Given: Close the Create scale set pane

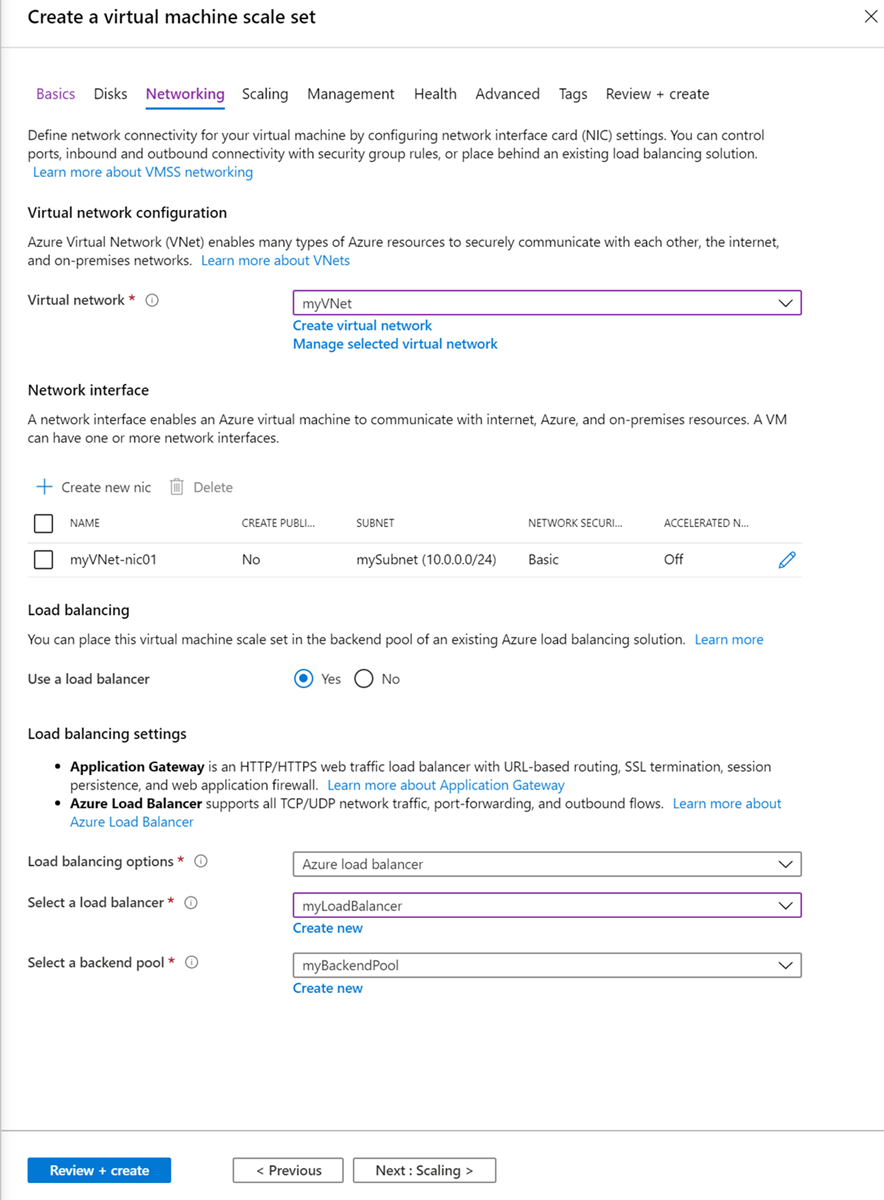Looking at the screenshot, I should 868,17.
